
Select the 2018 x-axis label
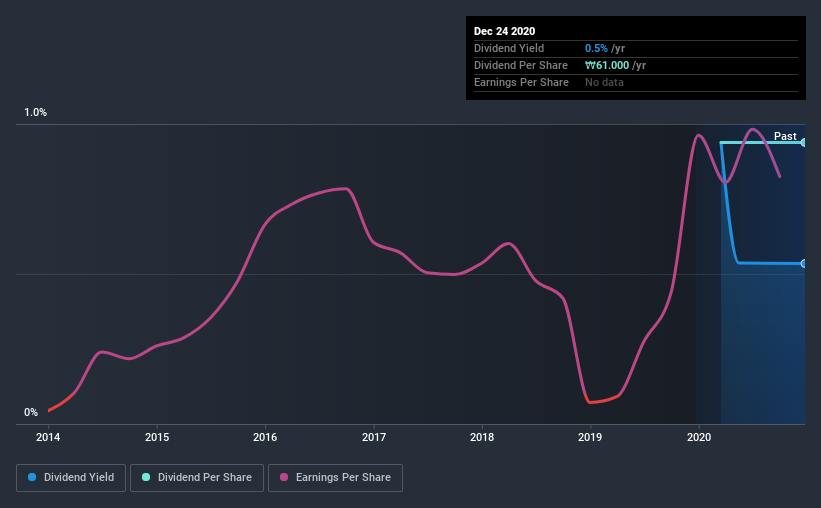coord(482,437)
